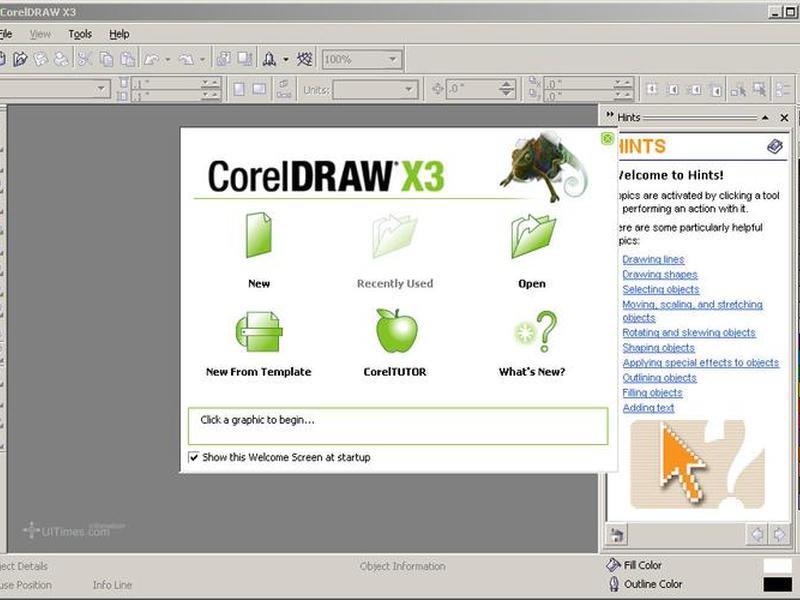Image resolution: width=800 pixels, height=600 pixels.
Task: Click the Redo arrow icon
Action: click(x=186, y=59)
